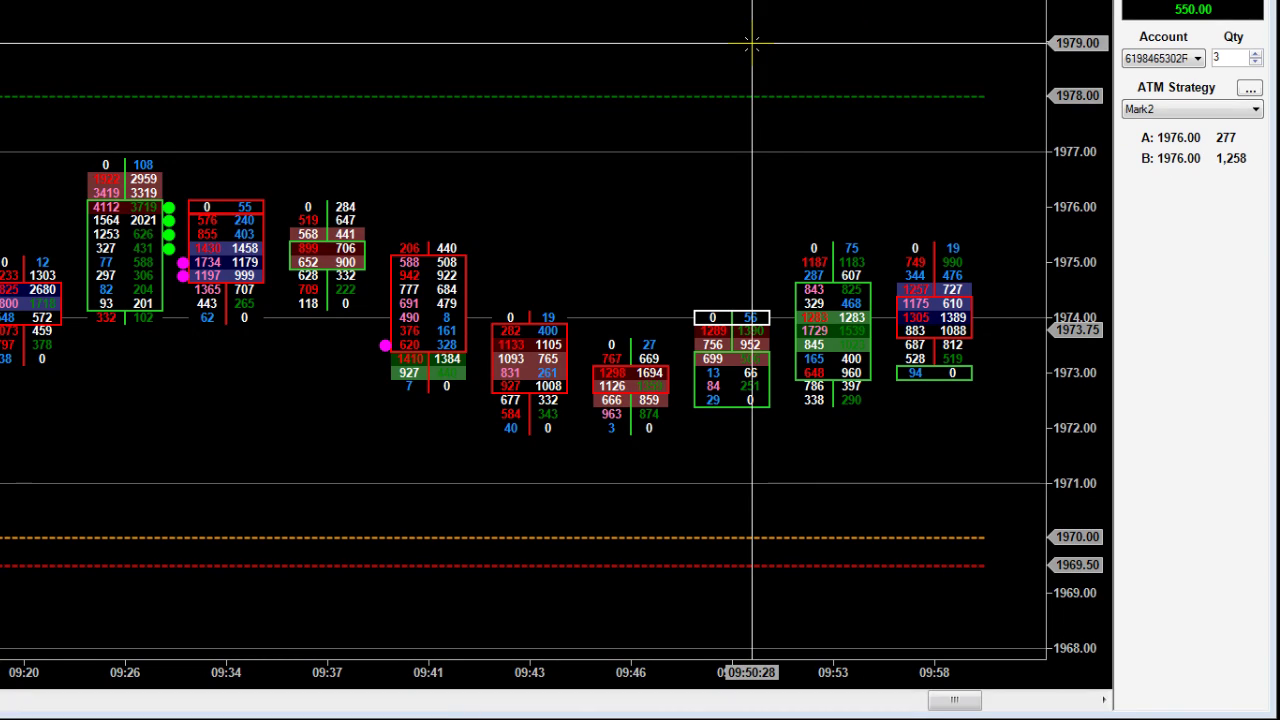Screen dimensions: 1280x720
Task: Click the A: 1976.00 ask price text
Action: 1171,138
